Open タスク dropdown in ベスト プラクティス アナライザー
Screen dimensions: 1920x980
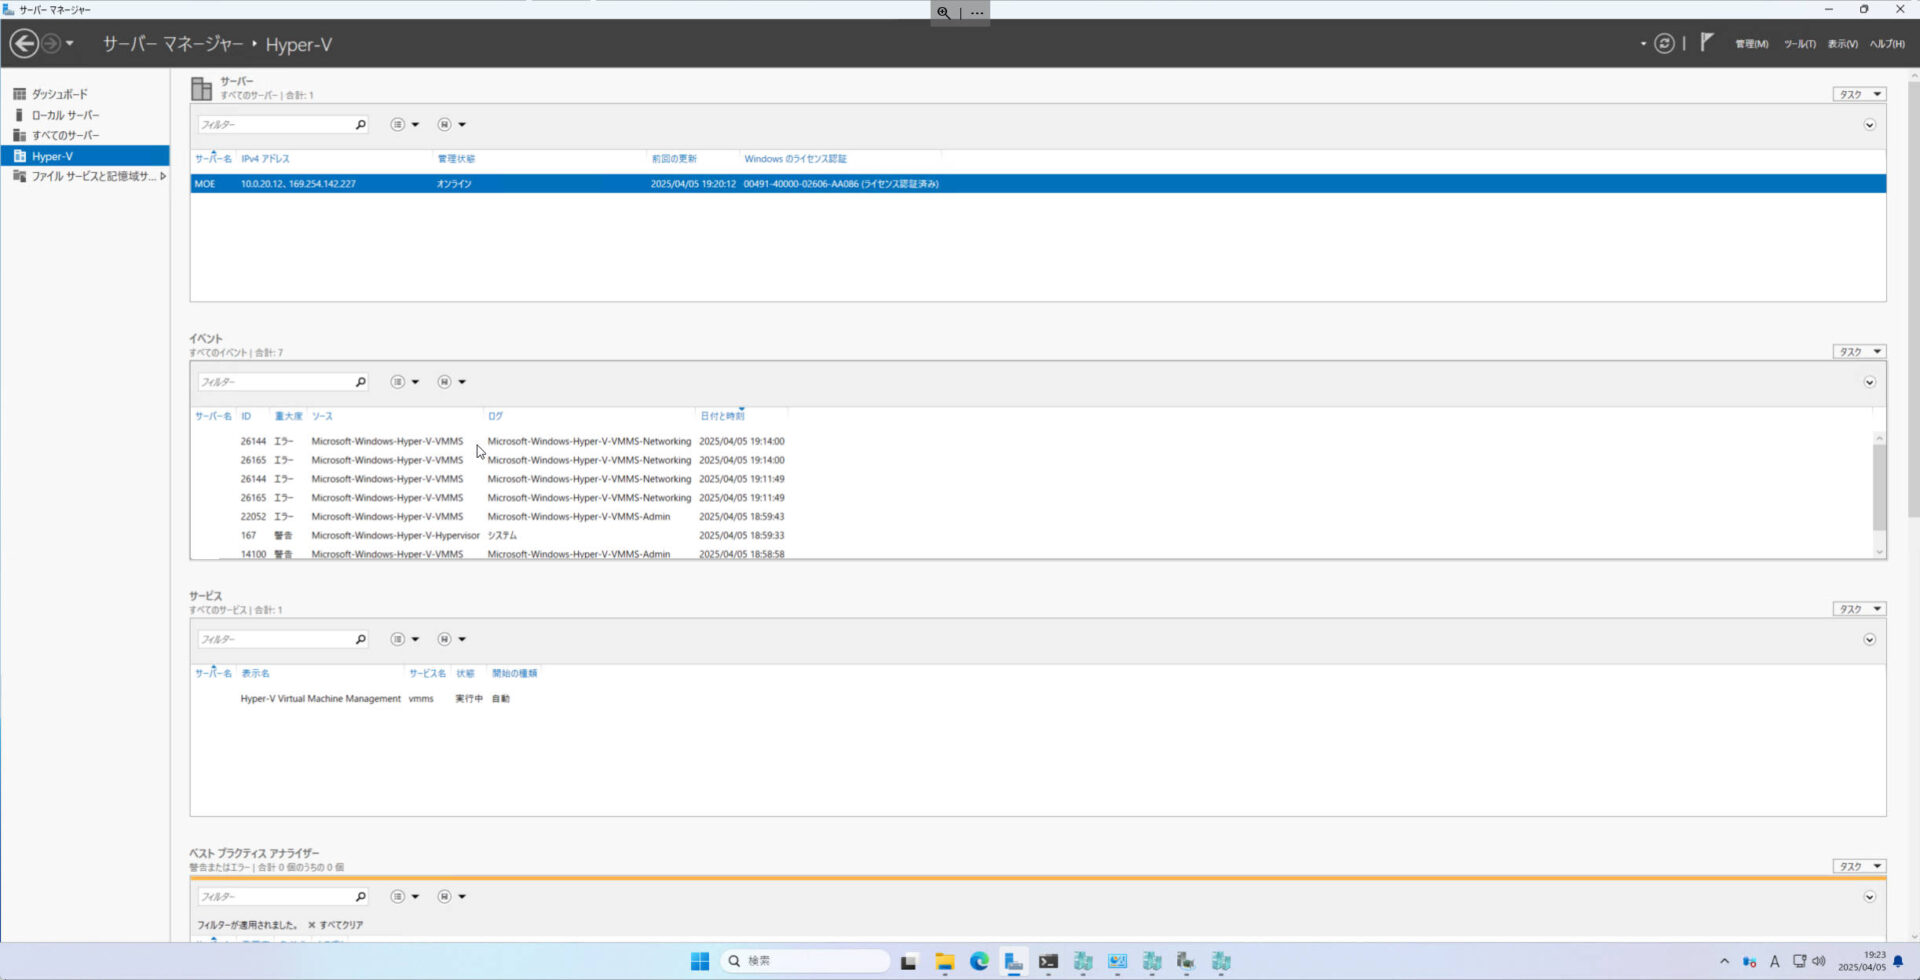coord(1859,866)
